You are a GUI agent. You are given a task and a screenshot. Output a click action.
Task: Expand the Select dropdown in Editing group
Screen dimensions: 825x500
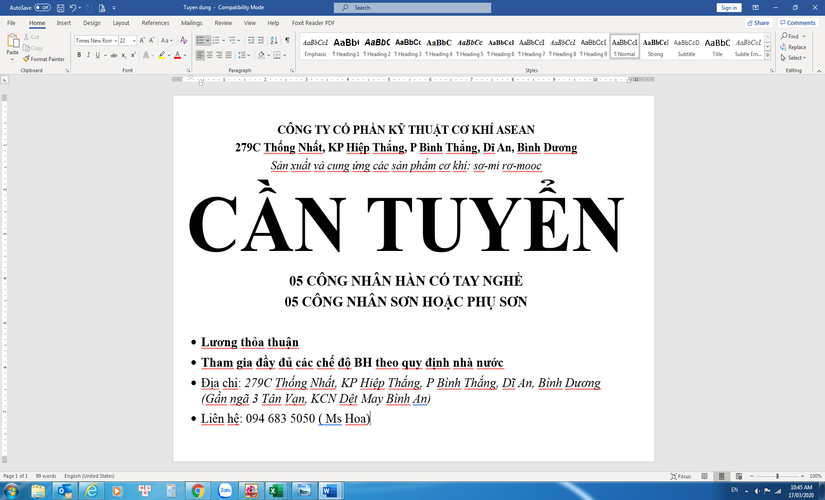pos(796,58)
